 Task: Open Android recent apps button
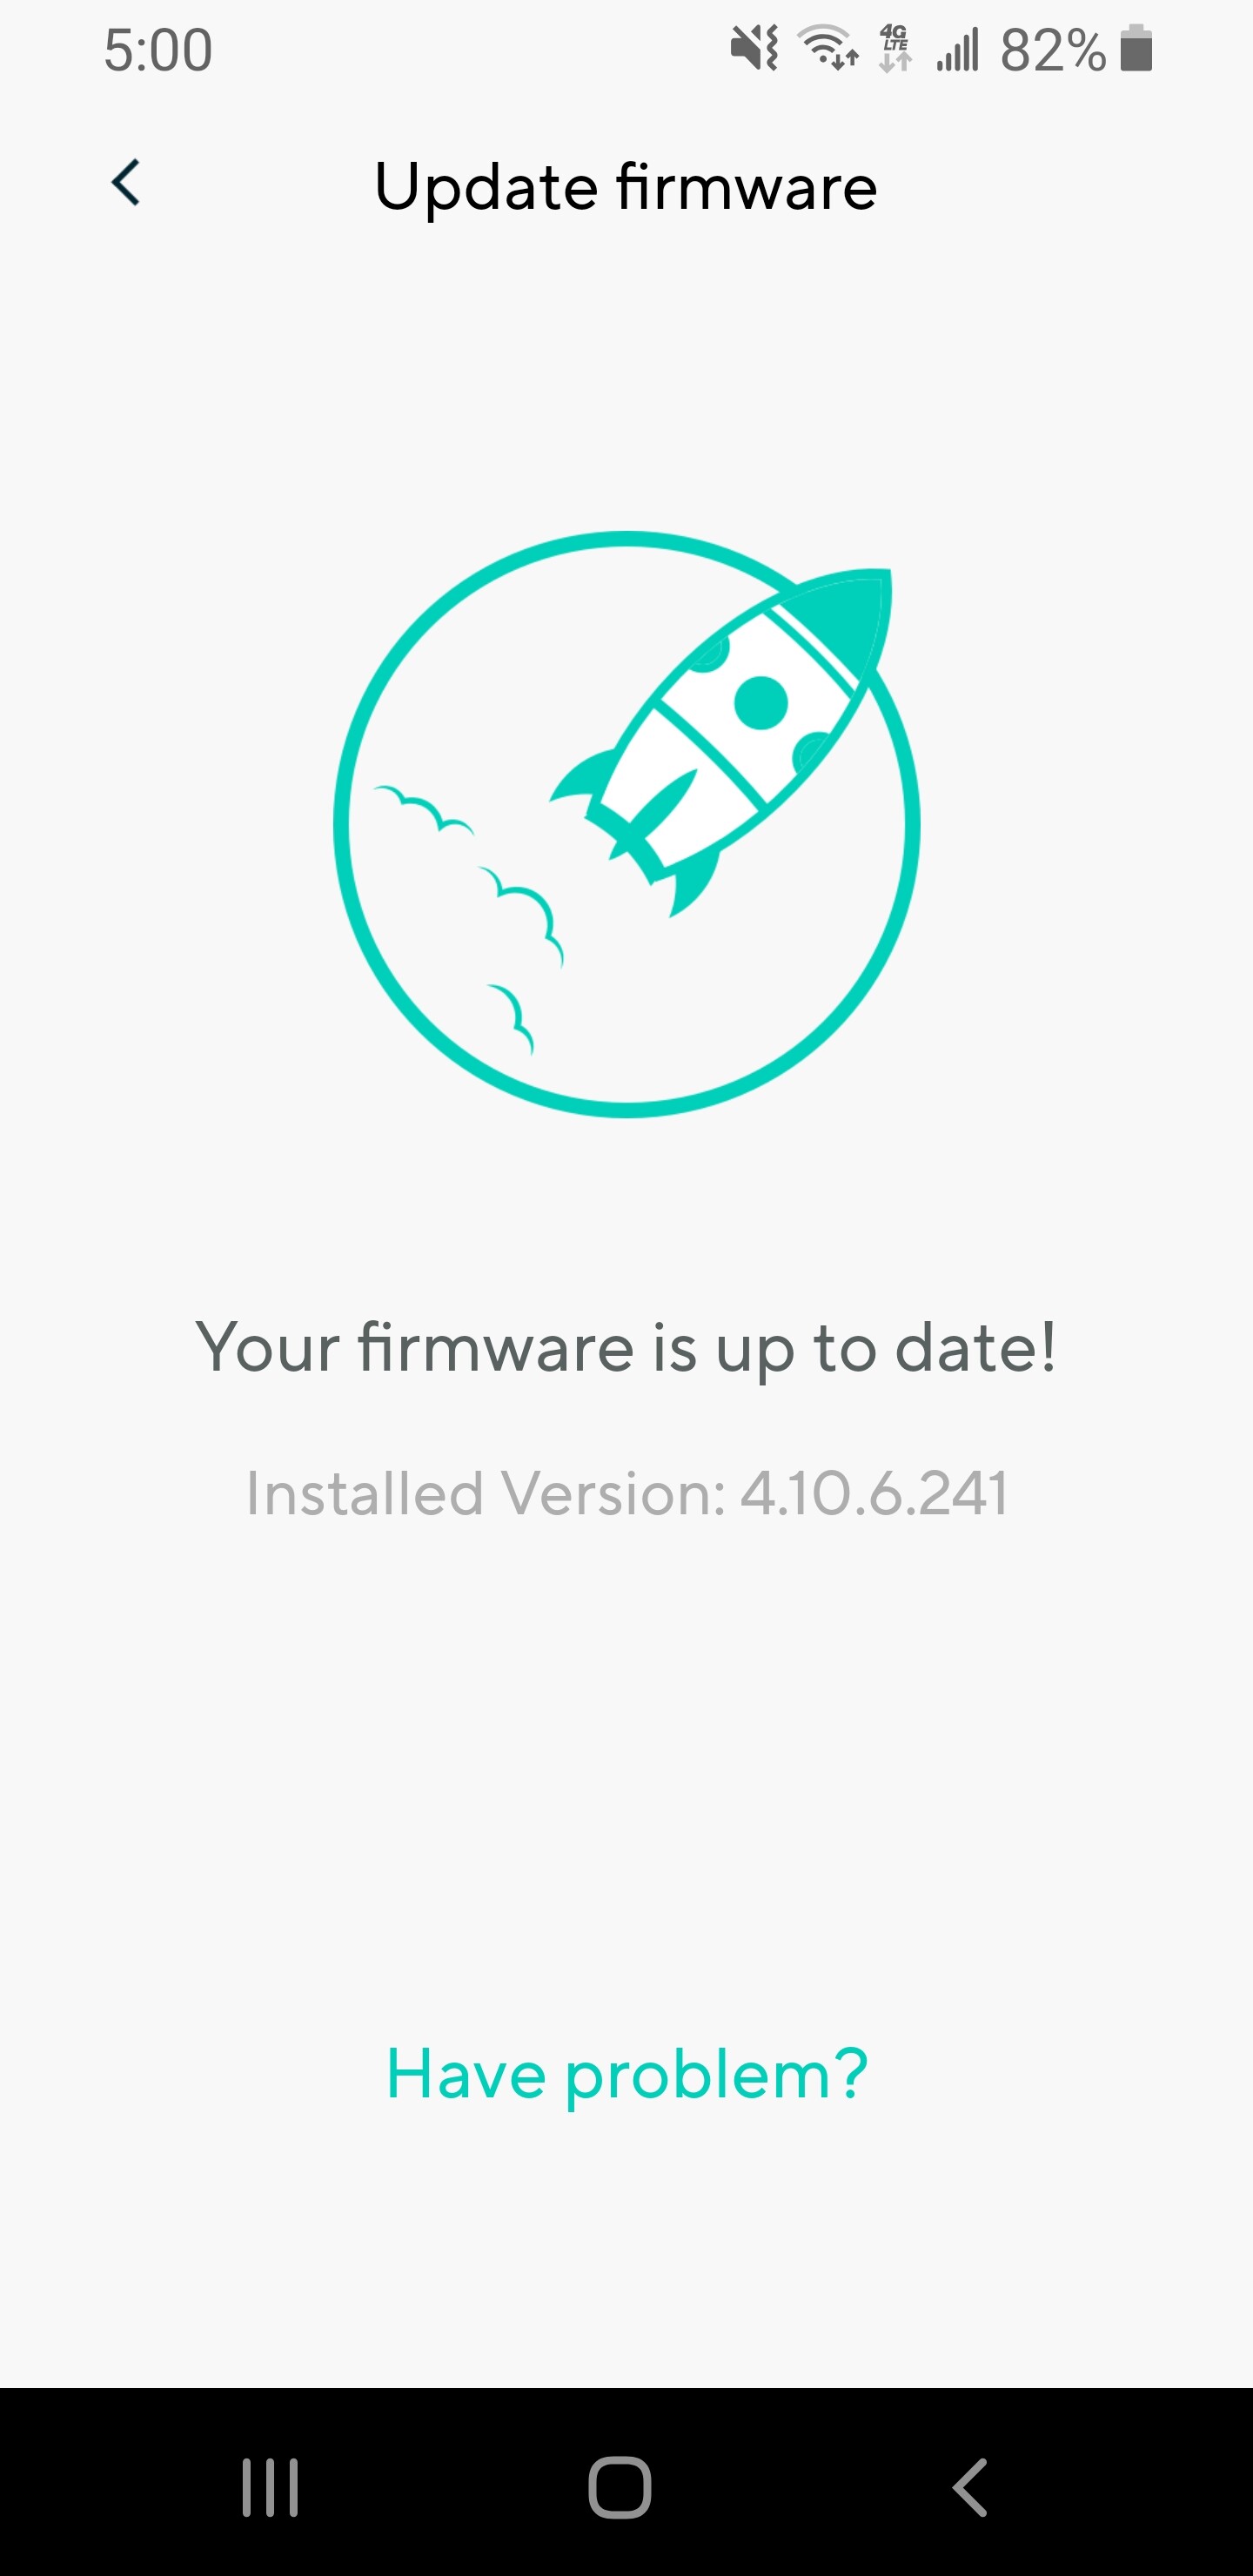coord(270,2486)
